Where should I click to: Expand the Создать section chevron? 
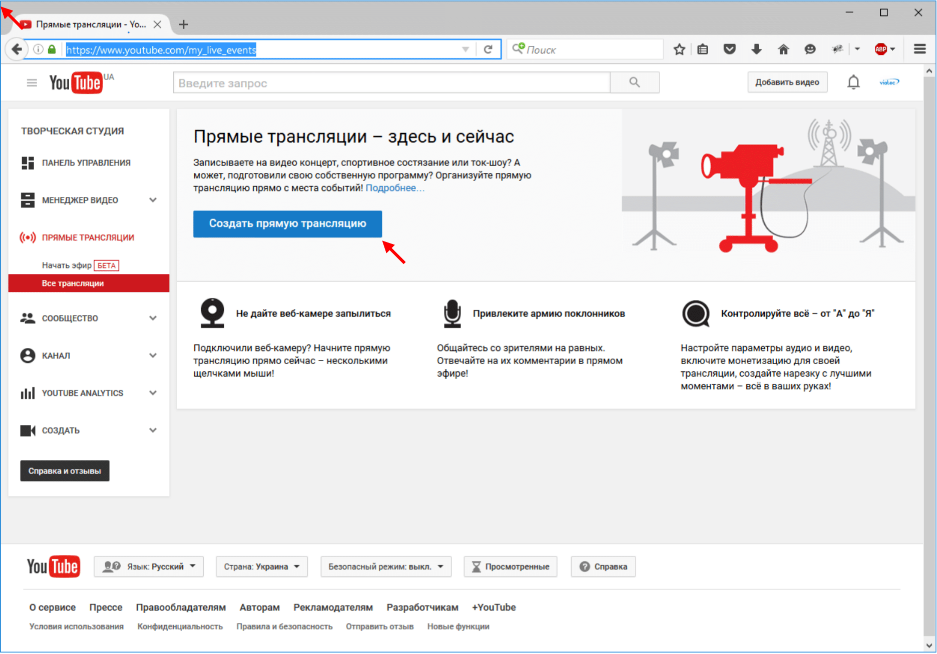coord(153,430)
